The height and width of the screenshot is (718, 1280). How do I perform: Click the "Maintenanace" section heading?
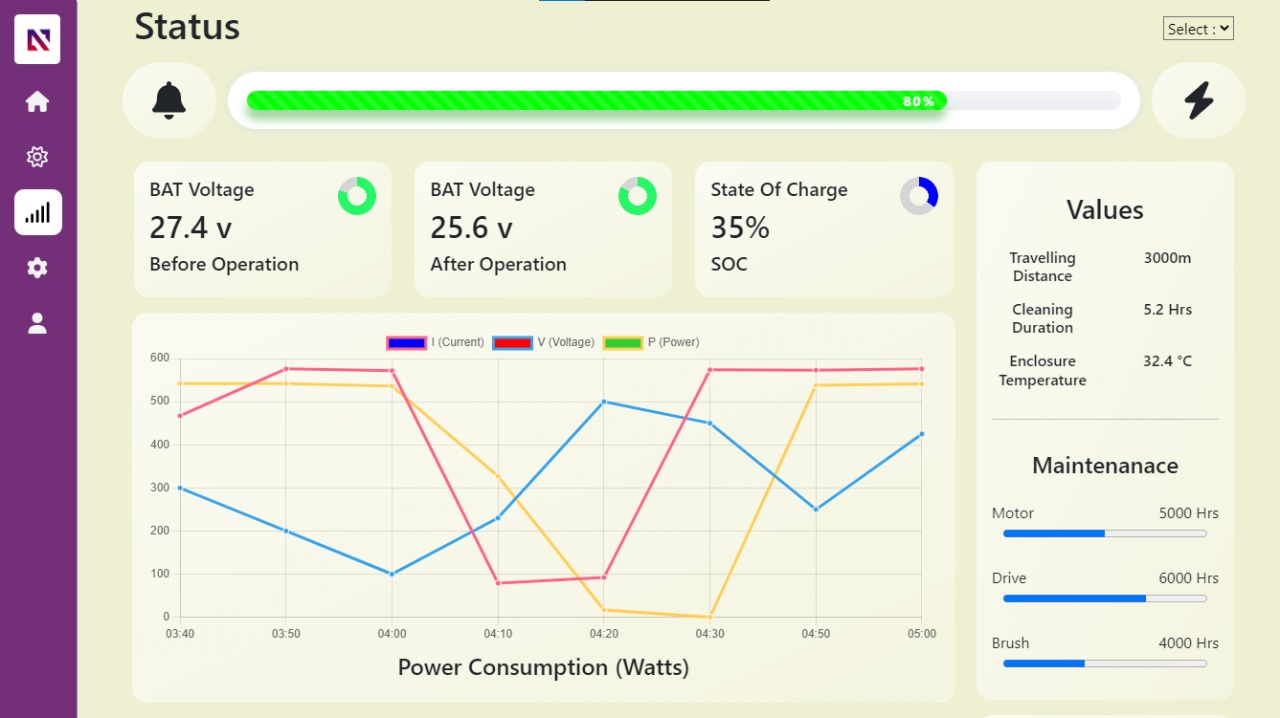tap(1105, 465)
